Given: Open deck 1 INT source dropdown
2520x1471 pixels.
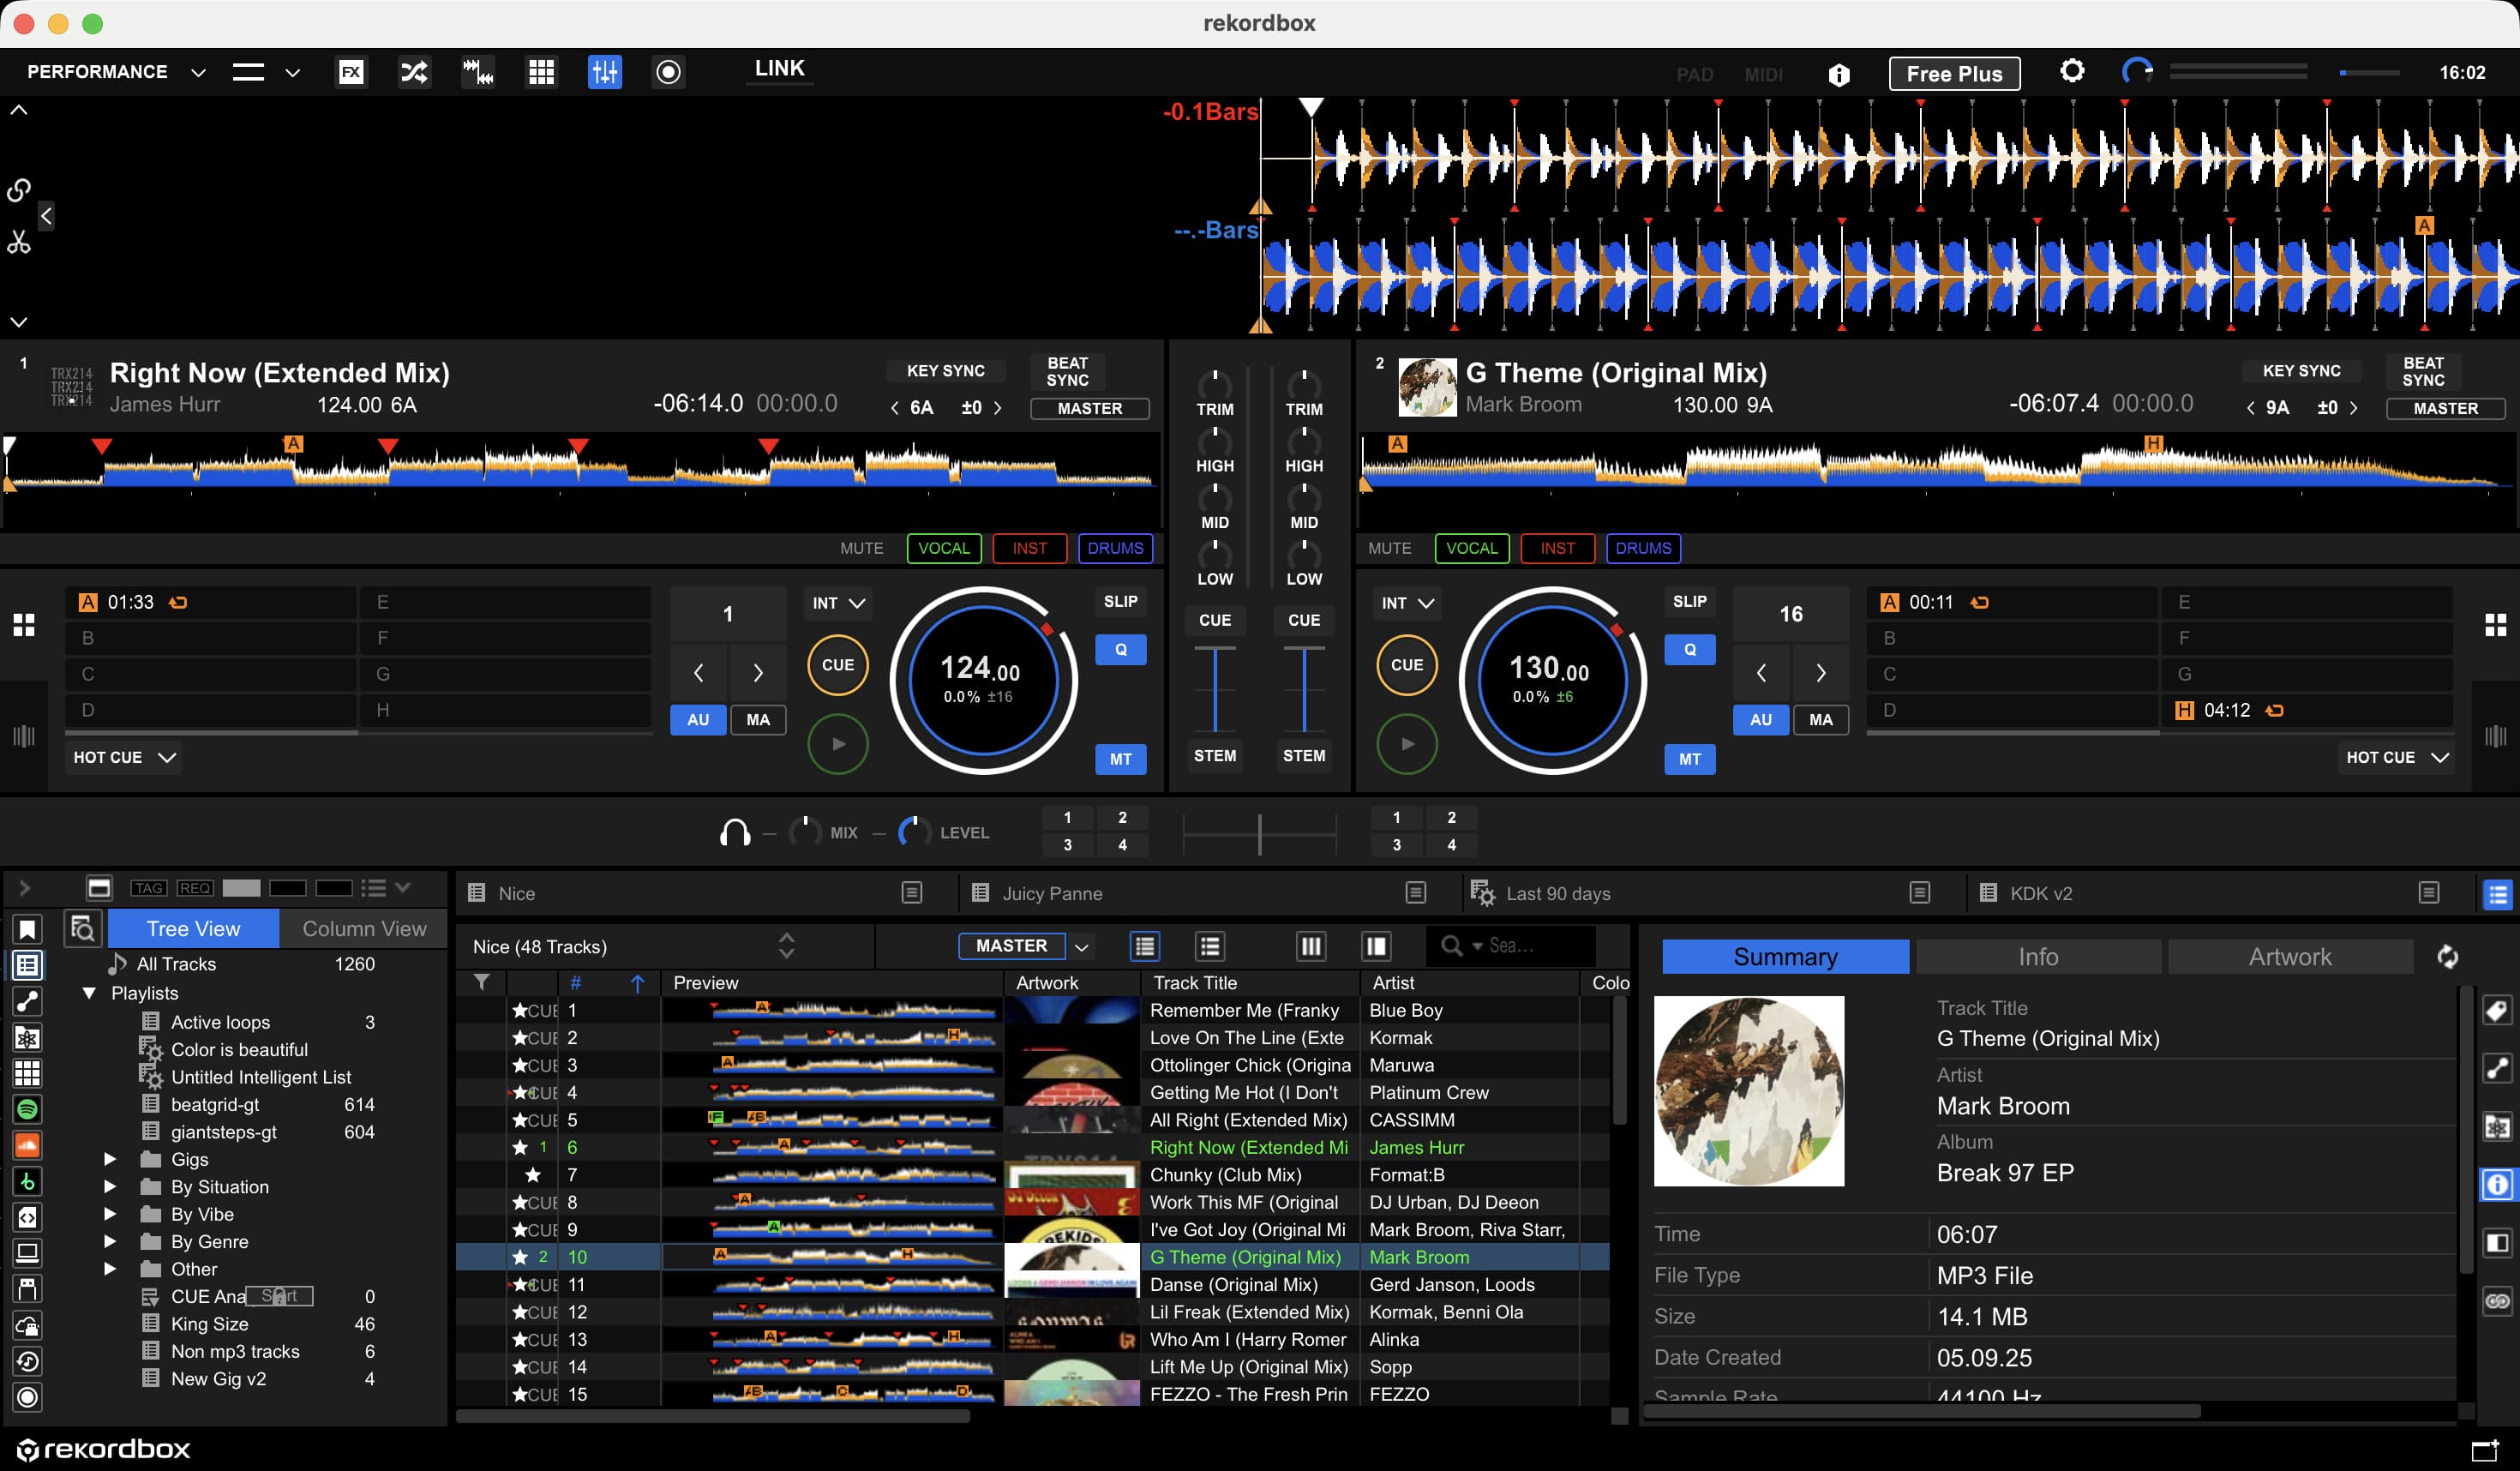Looking at the screenshot, I should [x=838, y=603].
